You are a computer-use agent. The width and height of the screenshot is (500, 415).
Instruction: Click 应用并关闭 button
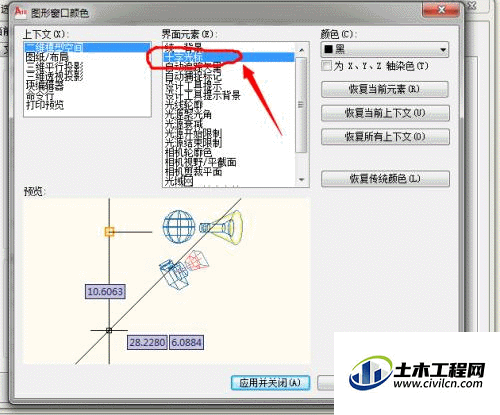pyautogui.click(x=270, y=383)
